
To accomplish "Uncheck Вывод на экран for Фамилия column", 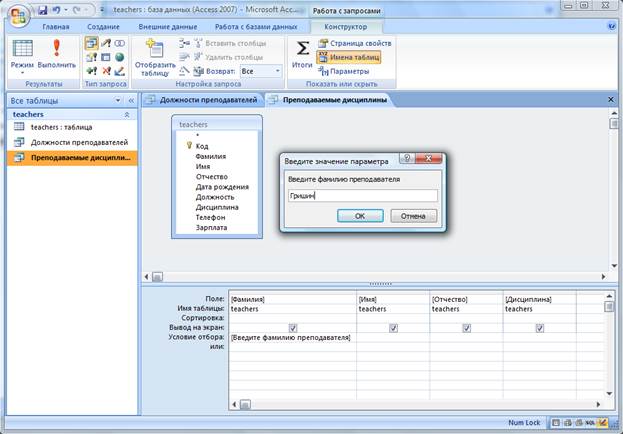I will coord(292,328).
